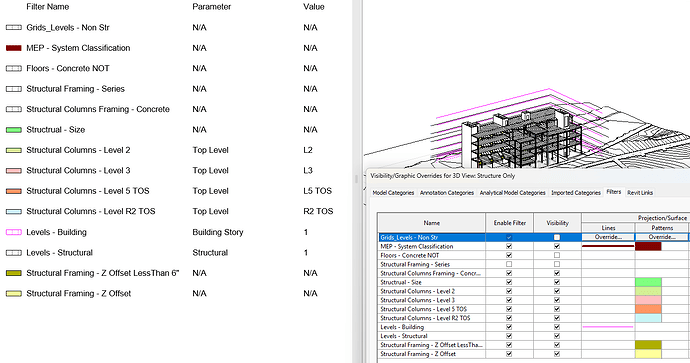690x363 pixels.
Task: Toggle Visibility for Structural Columns - Level 2
Action: pos(557,291)
